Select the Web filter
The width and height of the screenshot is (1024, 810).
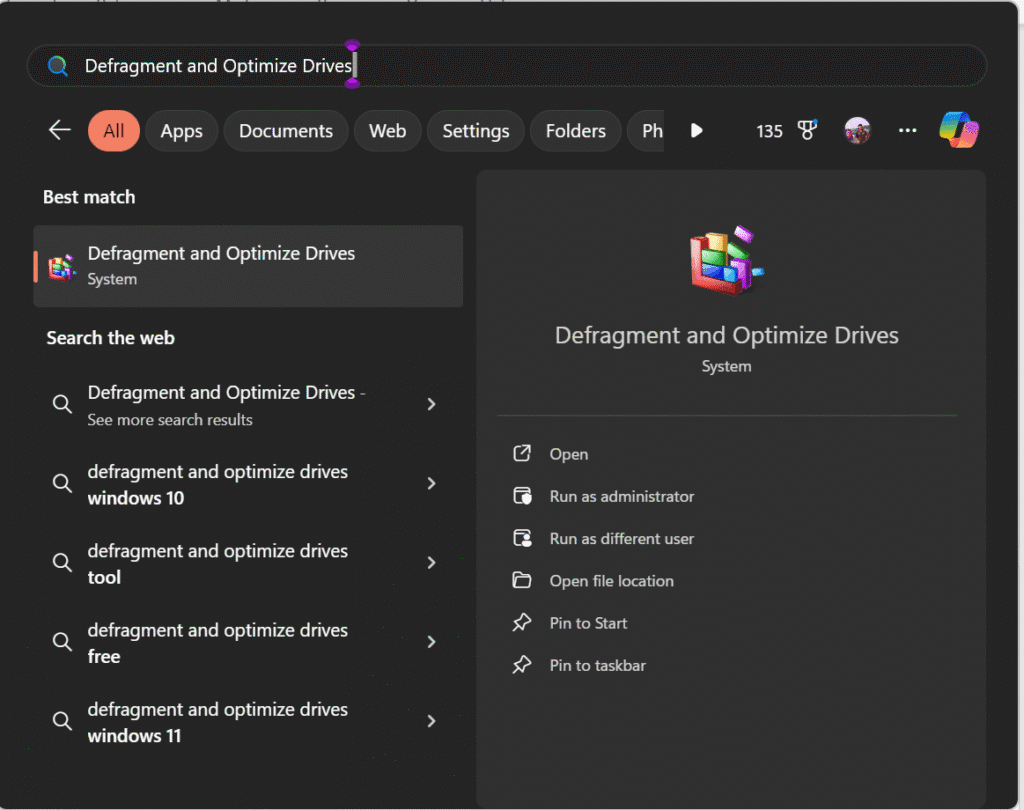pyautogui.click(x=387, y=130)
